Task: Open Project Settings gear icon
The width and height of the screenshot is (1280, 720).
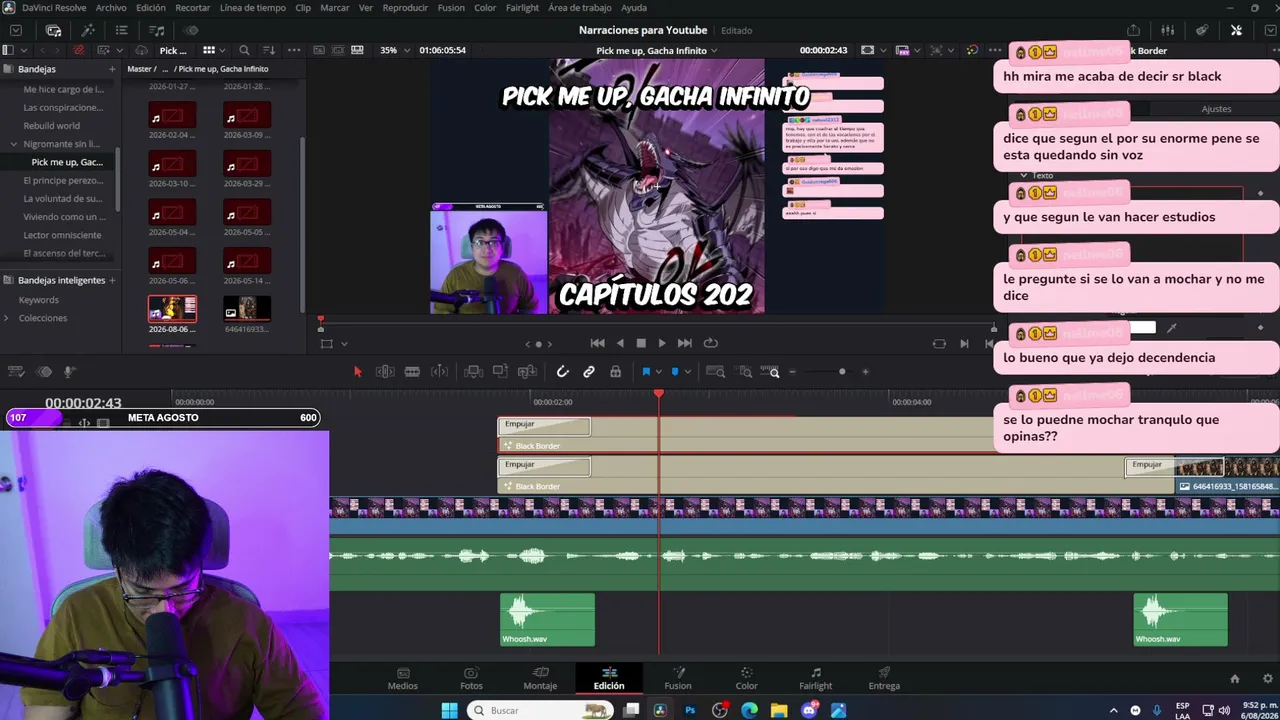Action: [1265, 678]
